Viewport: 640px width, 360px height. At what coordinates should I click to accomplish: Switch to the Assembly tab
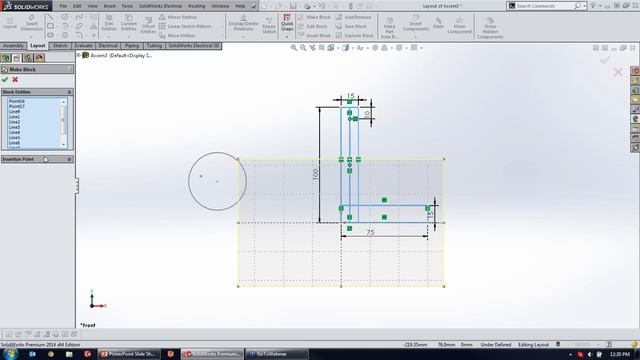coord(13,46)
